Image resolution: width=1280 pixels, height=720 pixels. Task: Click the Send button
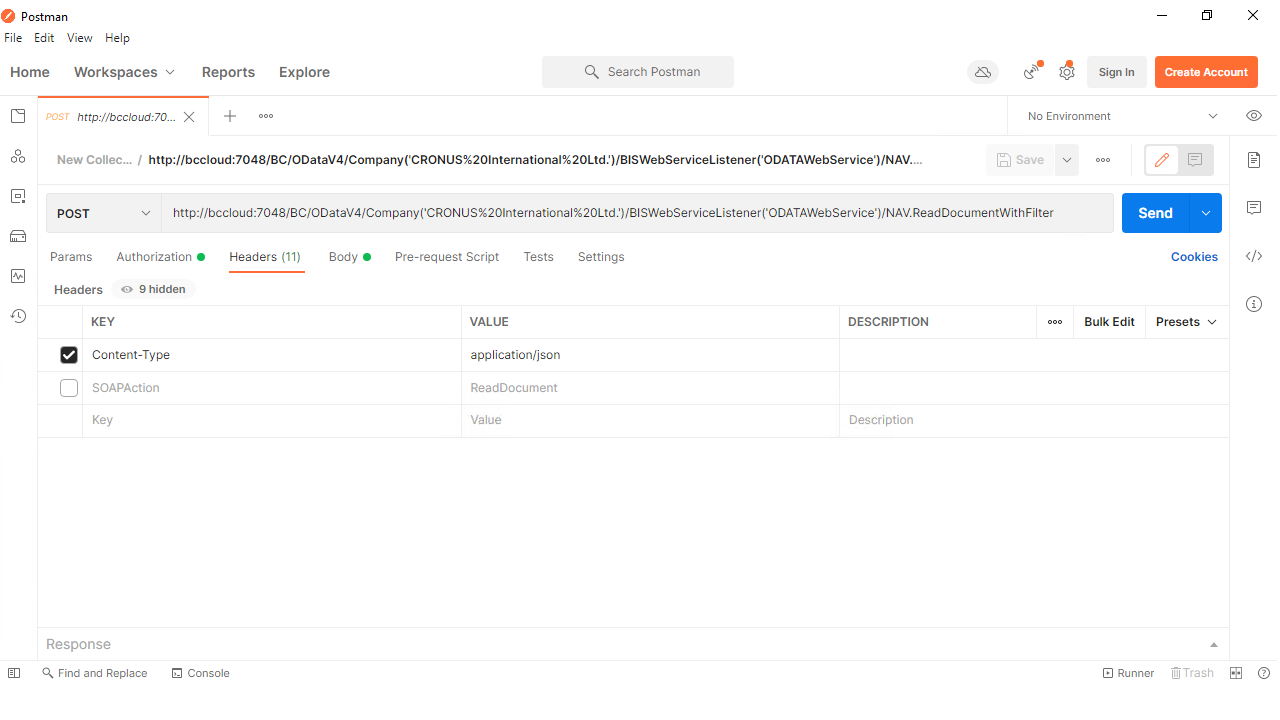click(x=1155, y=213)
